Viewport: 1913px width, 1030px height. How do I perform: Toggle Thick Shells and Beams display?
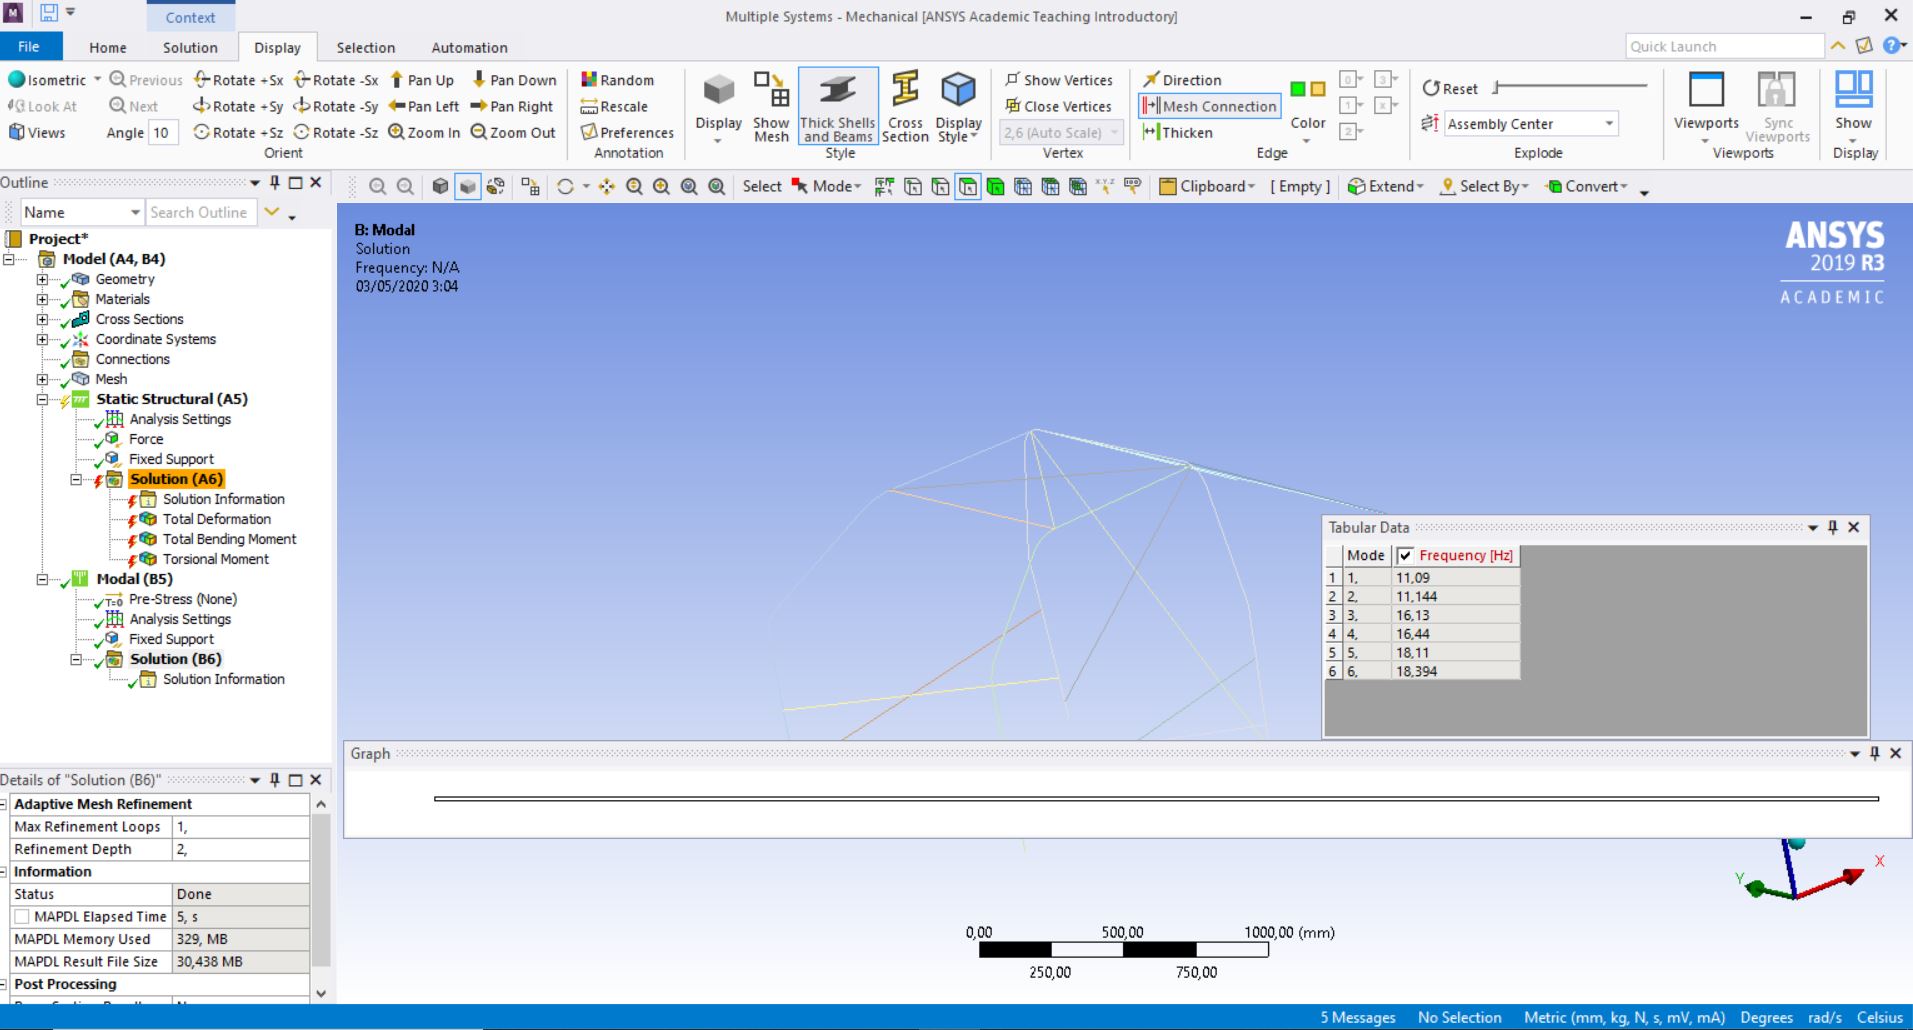click(838, 106)
